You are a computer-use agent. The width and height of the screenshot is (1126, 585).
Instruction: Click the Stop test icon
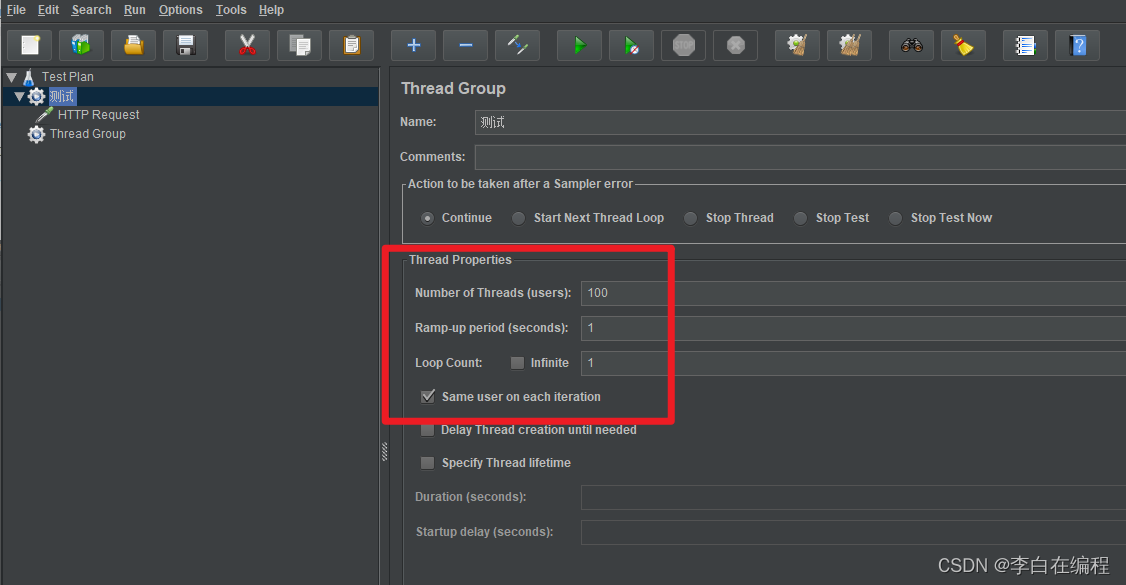pyautogui.click(x=684, y=46)
